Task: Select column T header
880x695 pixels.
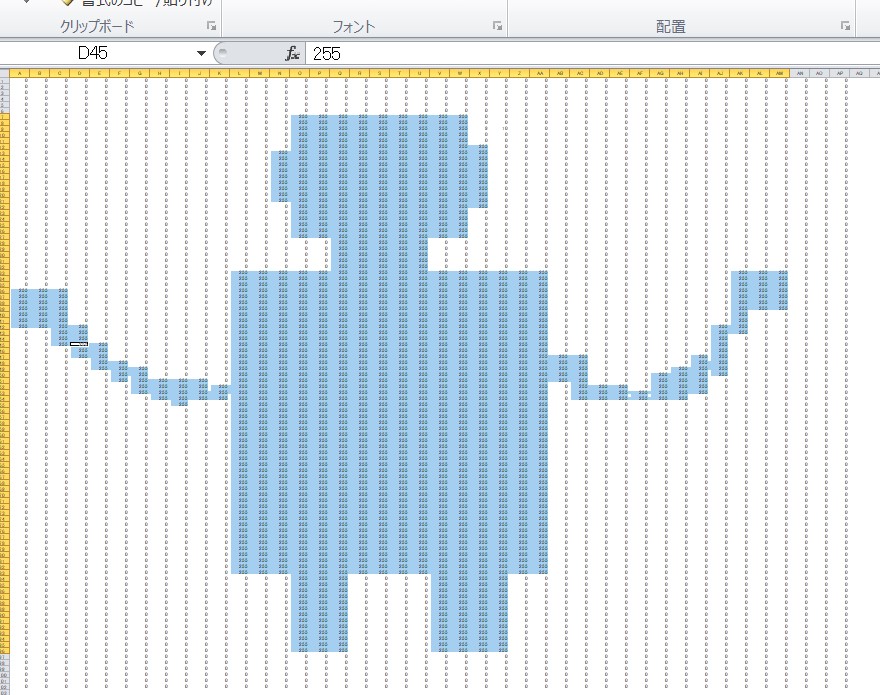Action: pyautogui.click(x=400, y=73)
